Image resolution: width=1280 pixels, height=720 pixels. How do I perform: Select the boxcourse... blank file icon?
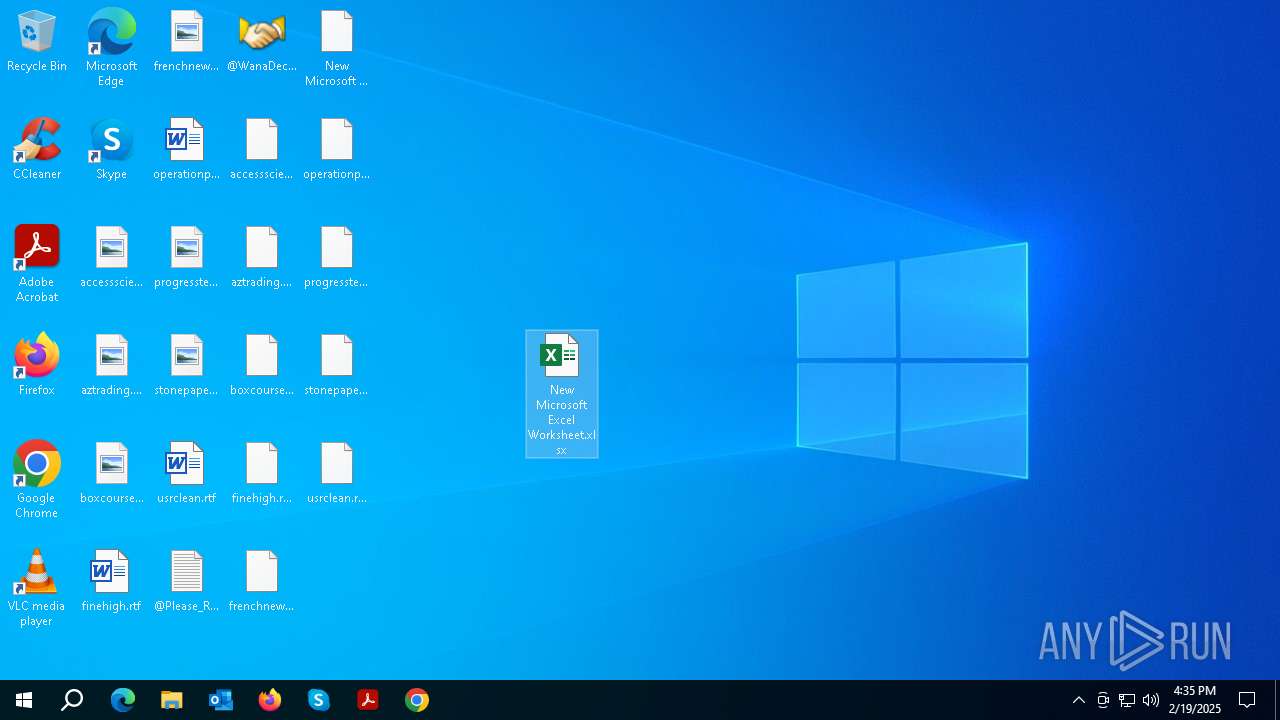pyautogui.click(x=261, y=366)
